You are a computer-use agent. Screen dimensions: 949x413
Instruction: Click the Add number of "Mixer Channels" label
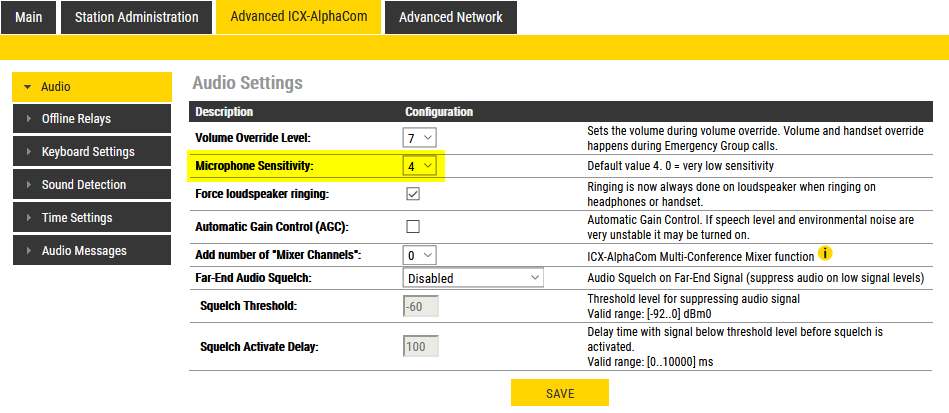pyautogui.click(x=278, y=256)
